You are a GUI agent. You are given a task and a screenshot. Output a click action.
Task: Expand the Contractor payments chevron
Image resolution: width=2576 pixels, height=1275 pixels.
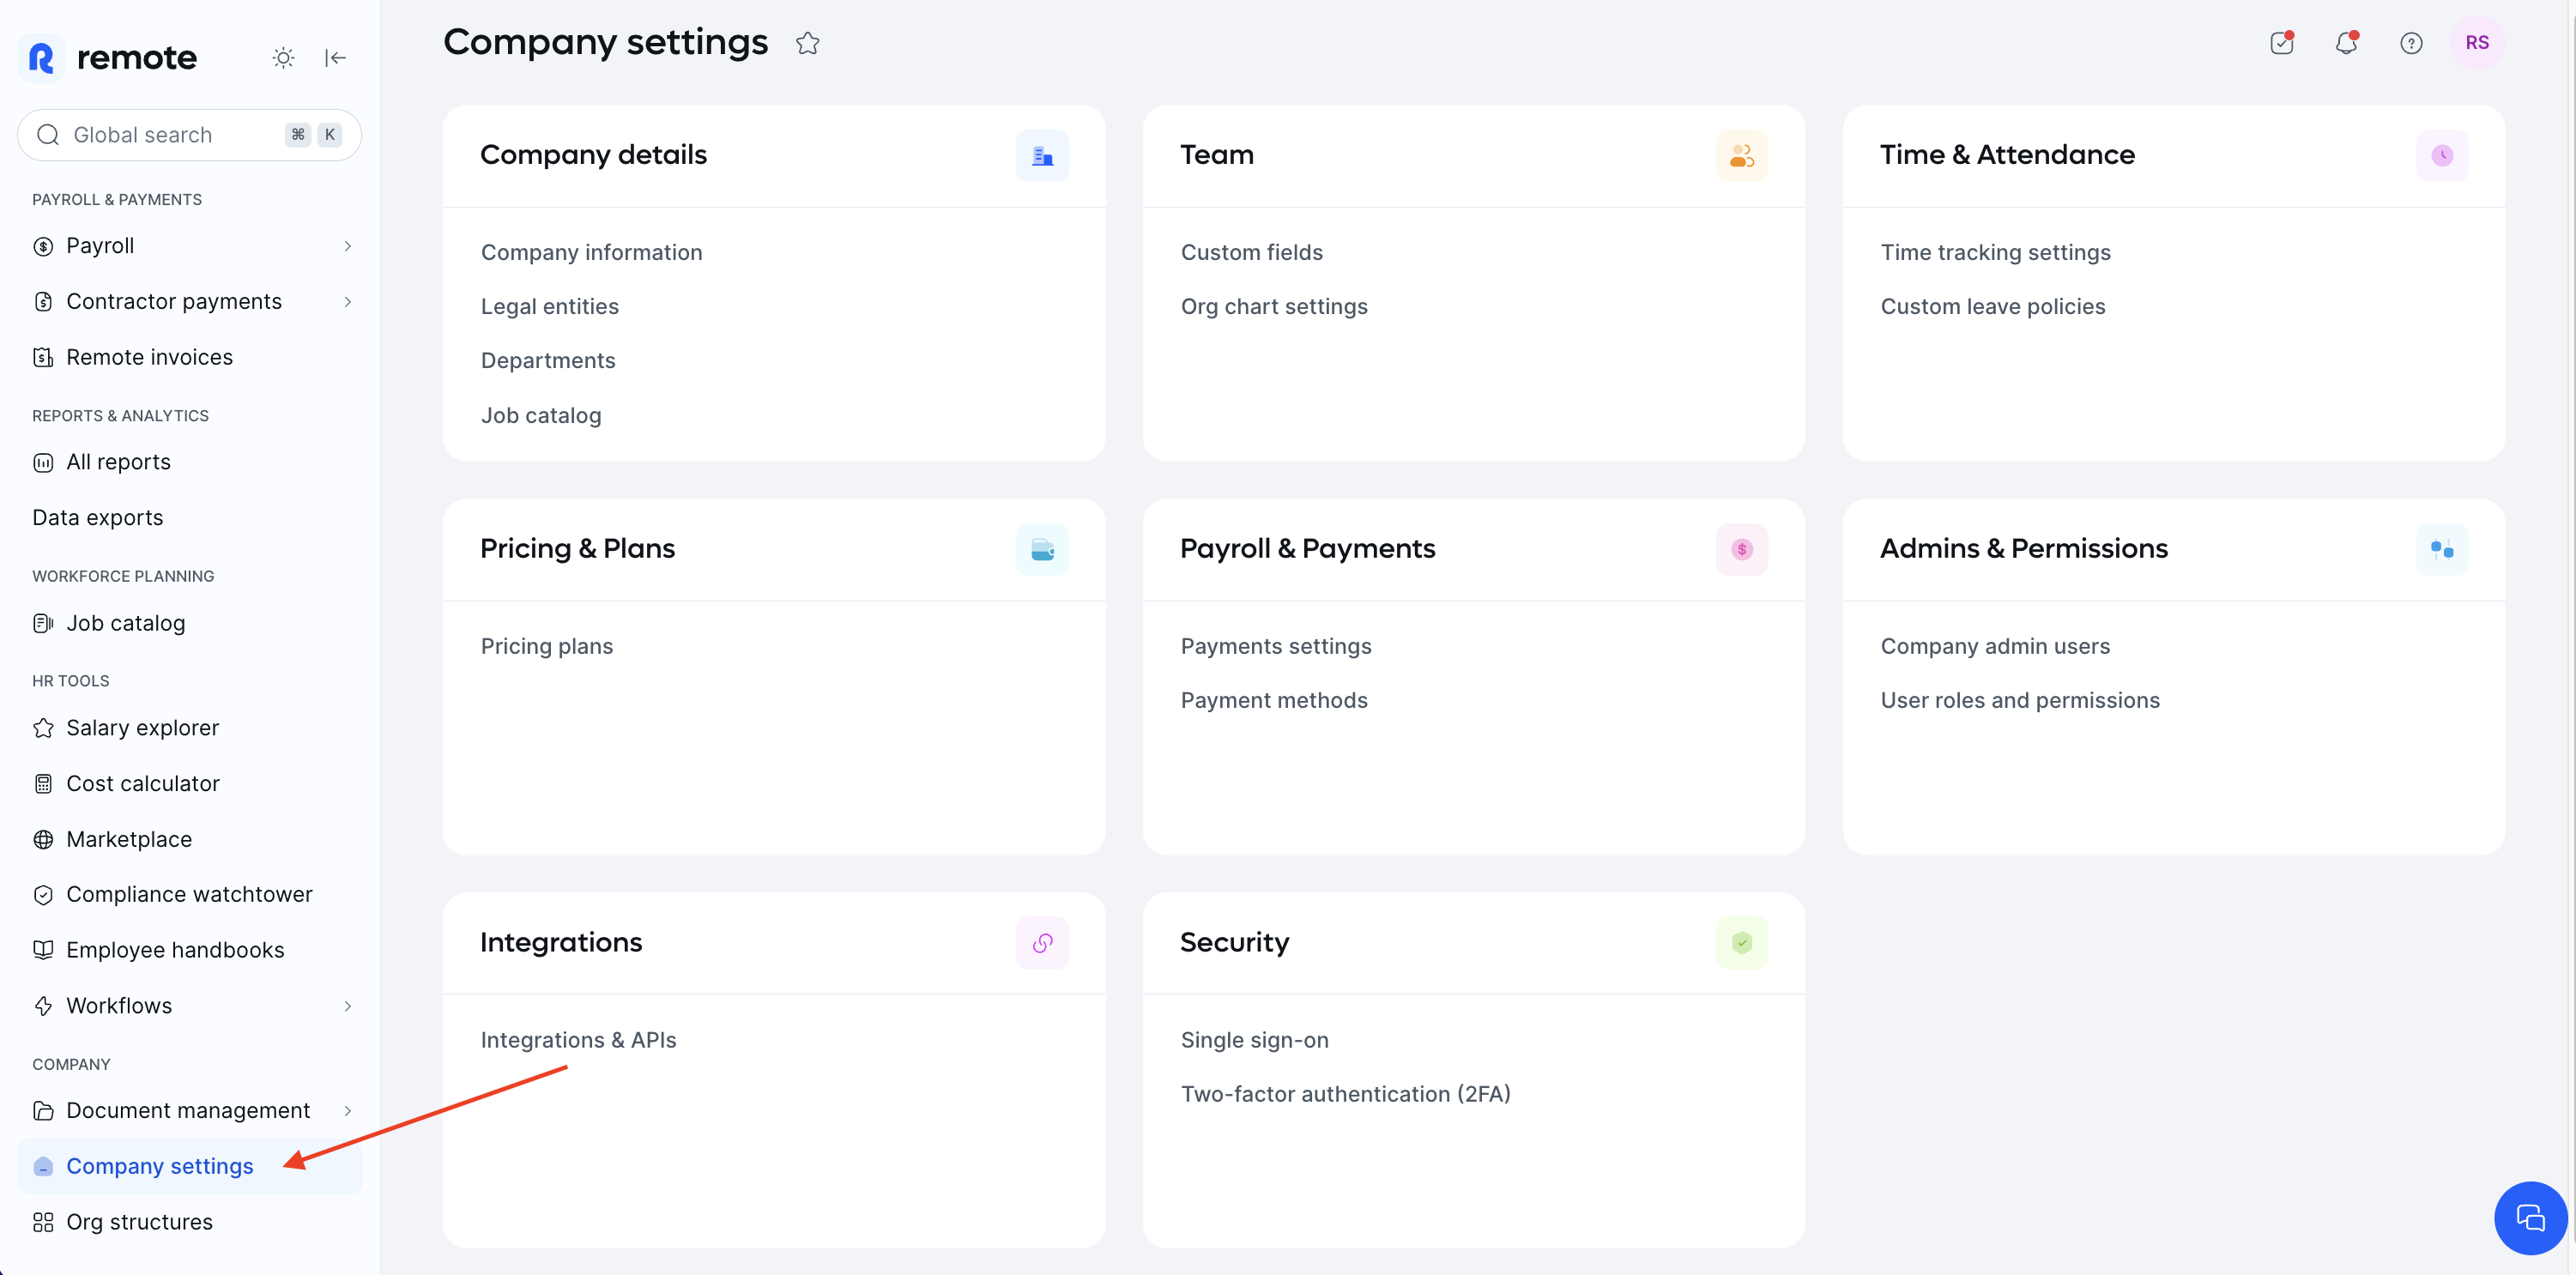coord(347,302)
